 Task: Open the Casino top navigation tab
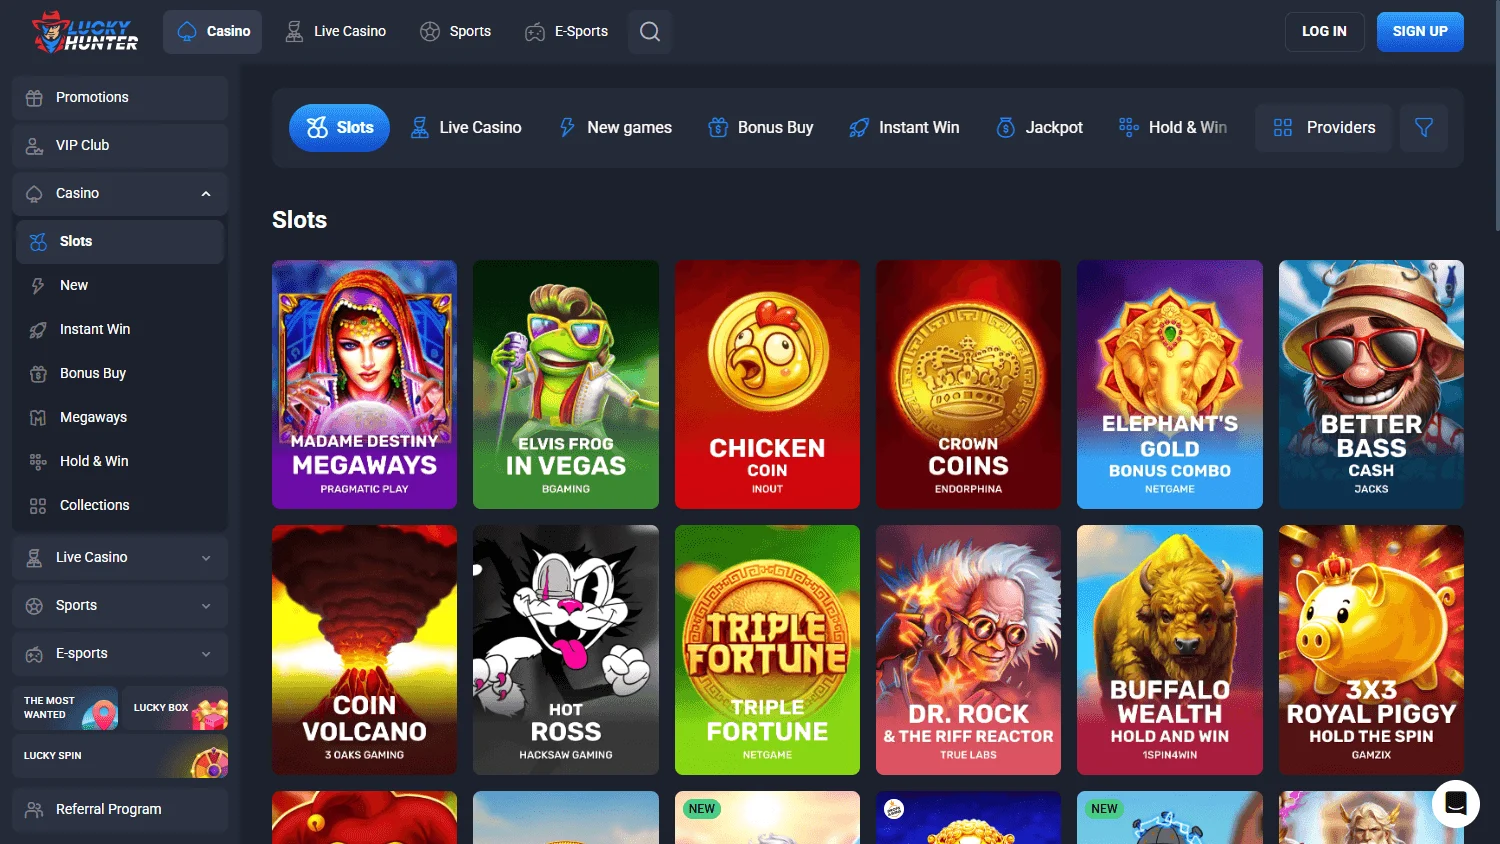coord(213,32)
